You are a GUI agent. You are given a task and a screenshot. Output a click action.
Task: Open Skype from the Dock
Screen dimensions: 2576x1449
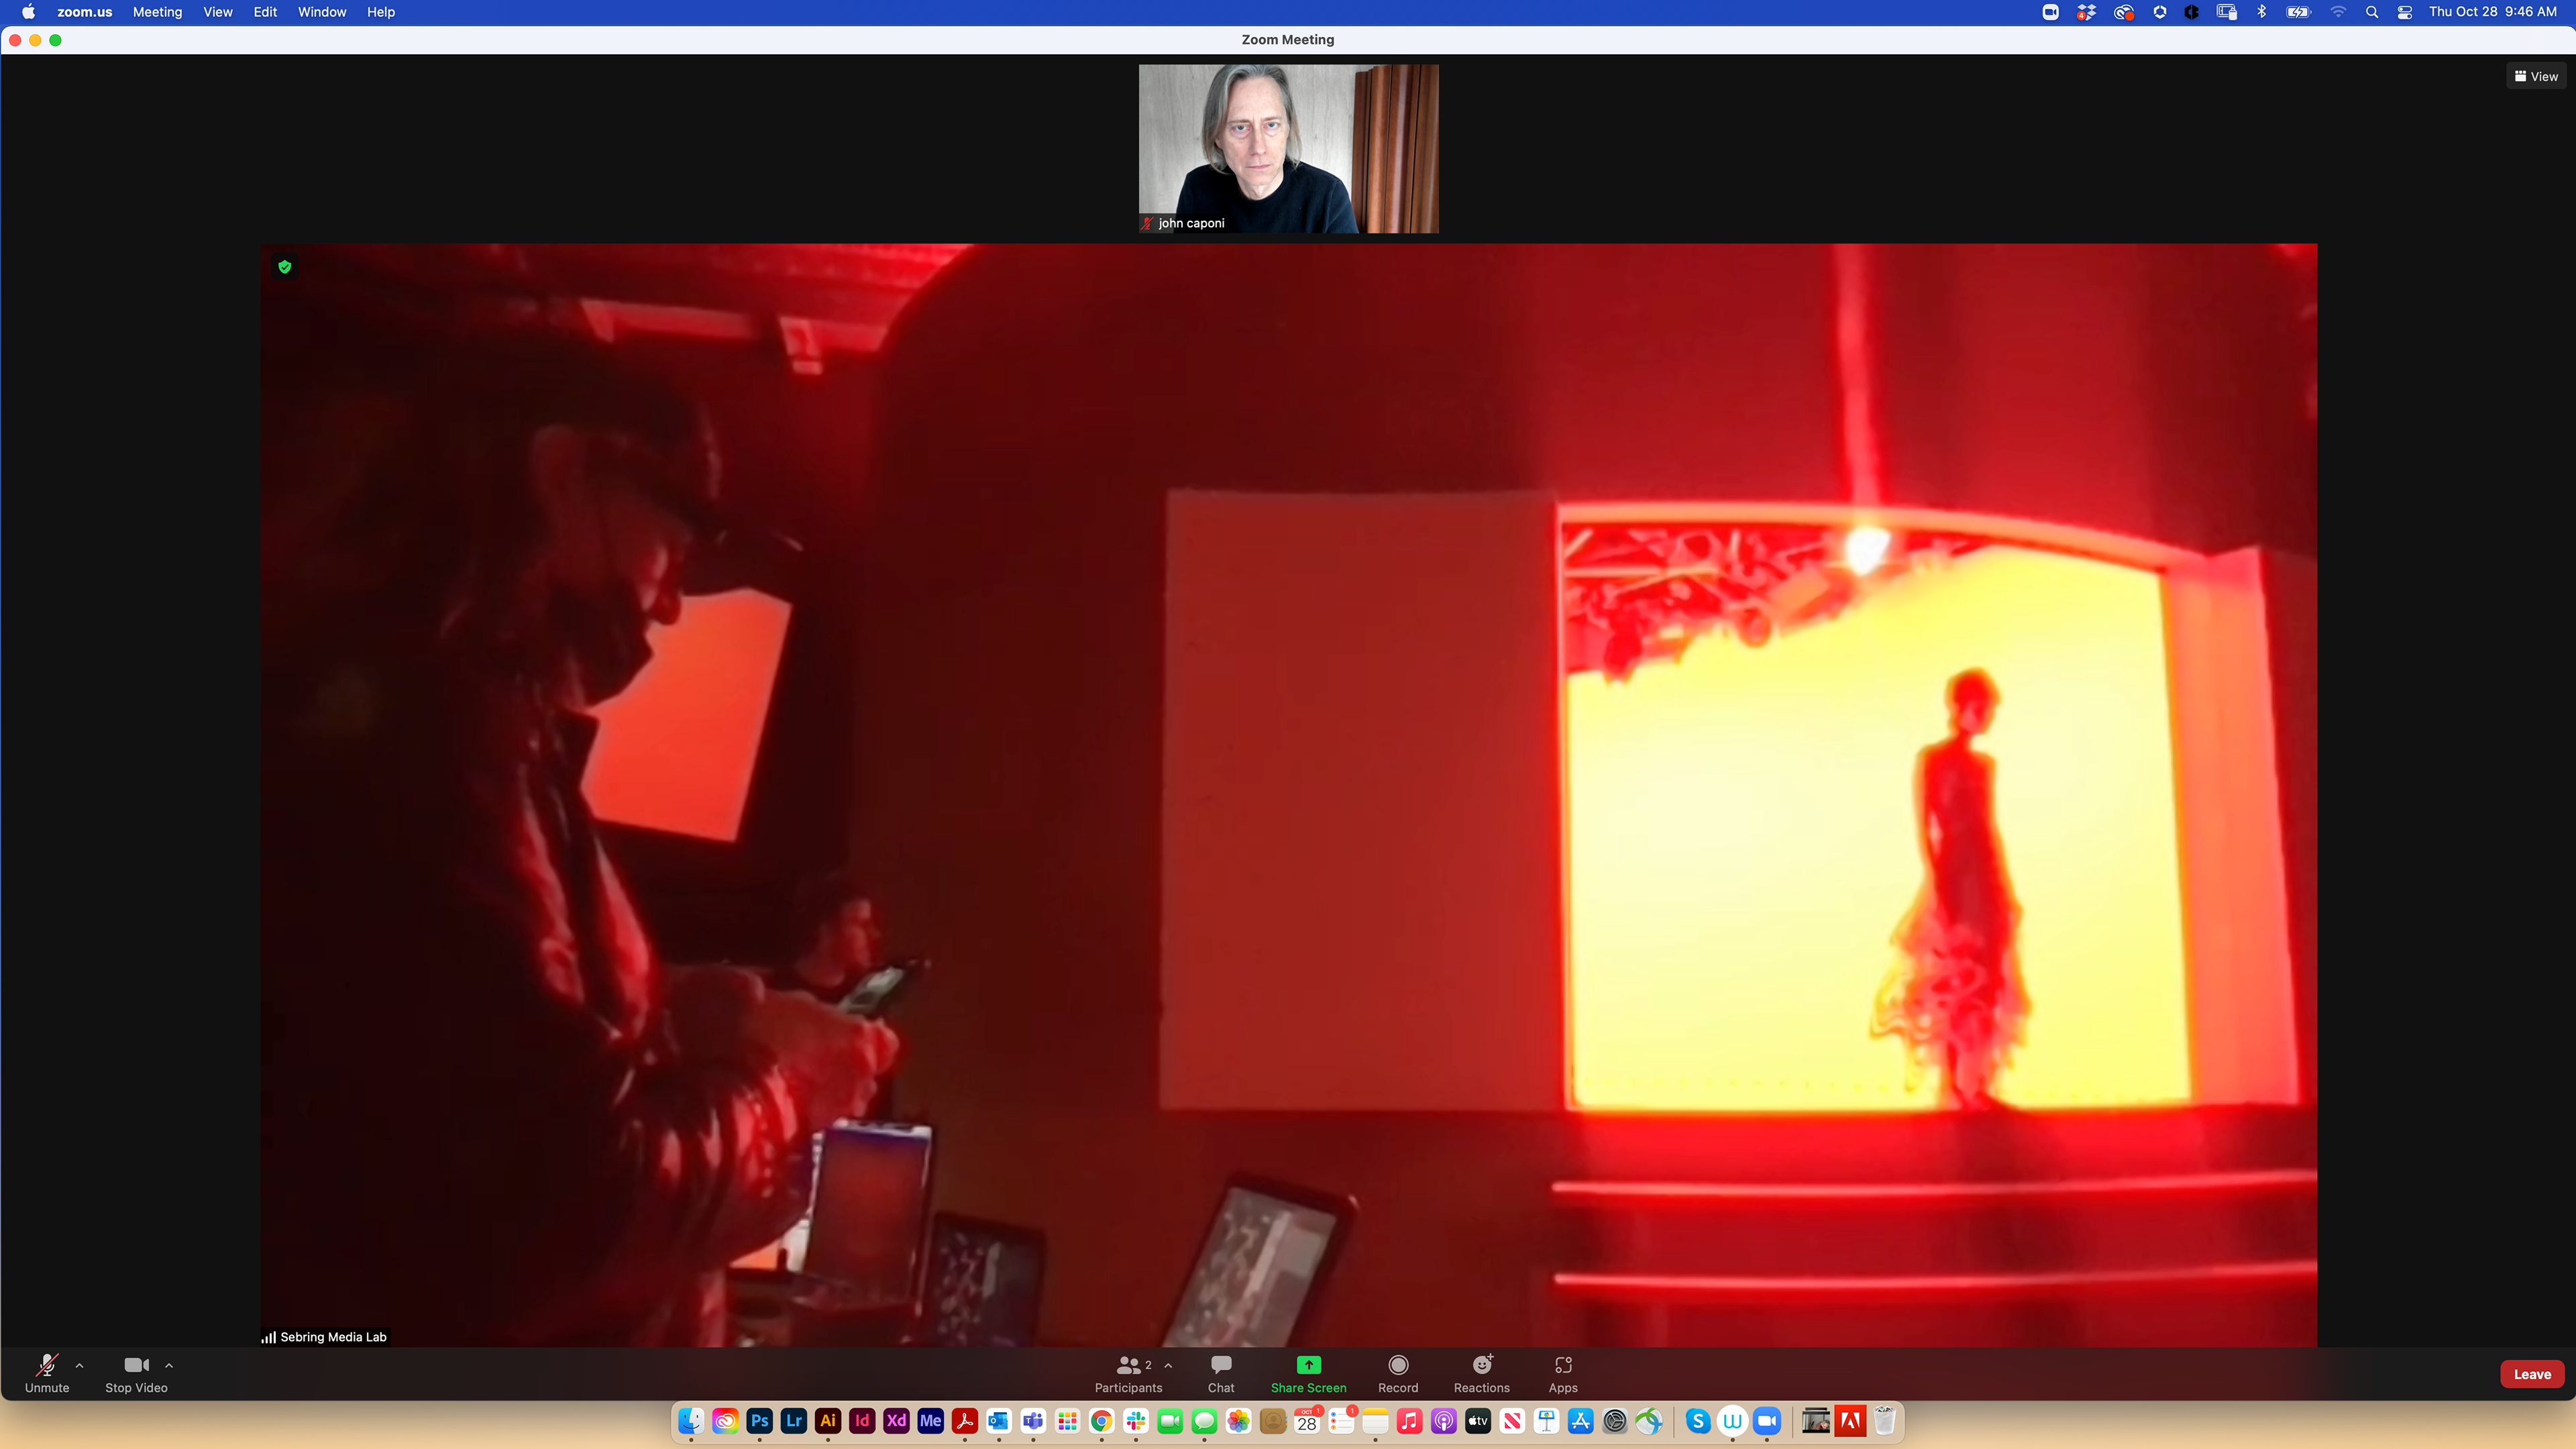coord(1698,1420)
